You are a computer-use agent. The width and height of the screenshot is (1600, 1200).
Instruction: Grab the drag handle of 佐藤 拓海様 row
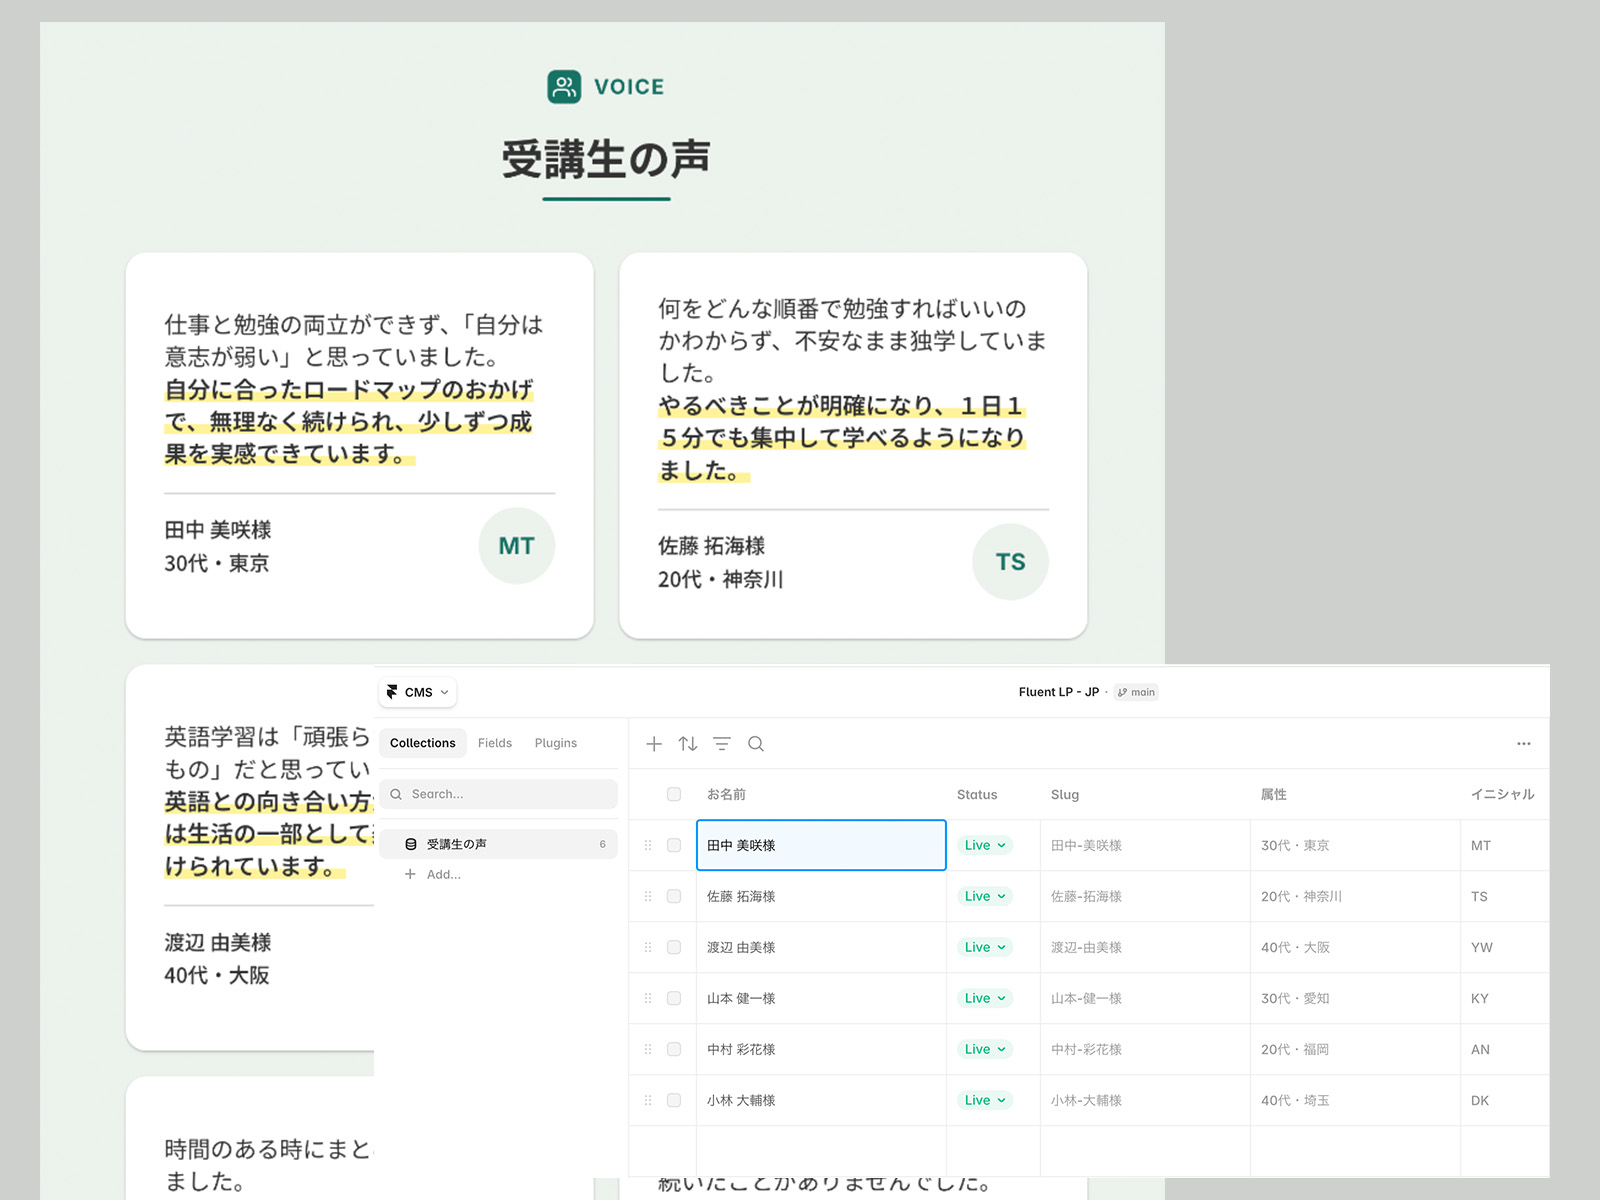coord(648,896)
